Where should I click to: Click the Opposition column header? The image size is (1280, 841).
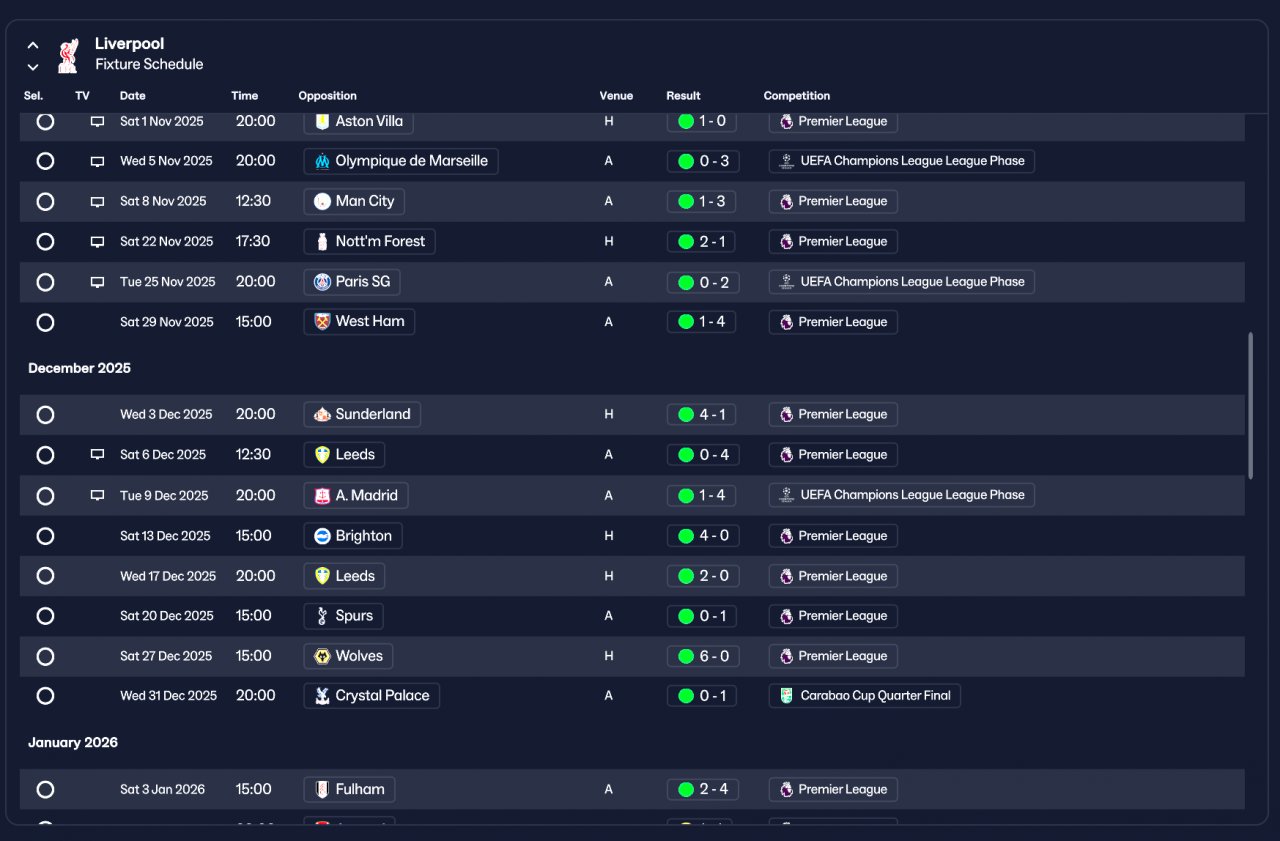pos(327,96)
